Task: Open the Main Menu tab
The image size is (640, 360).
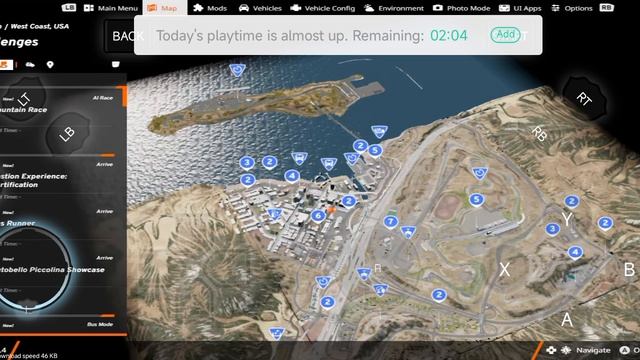Action: click(x=111, y=8)
